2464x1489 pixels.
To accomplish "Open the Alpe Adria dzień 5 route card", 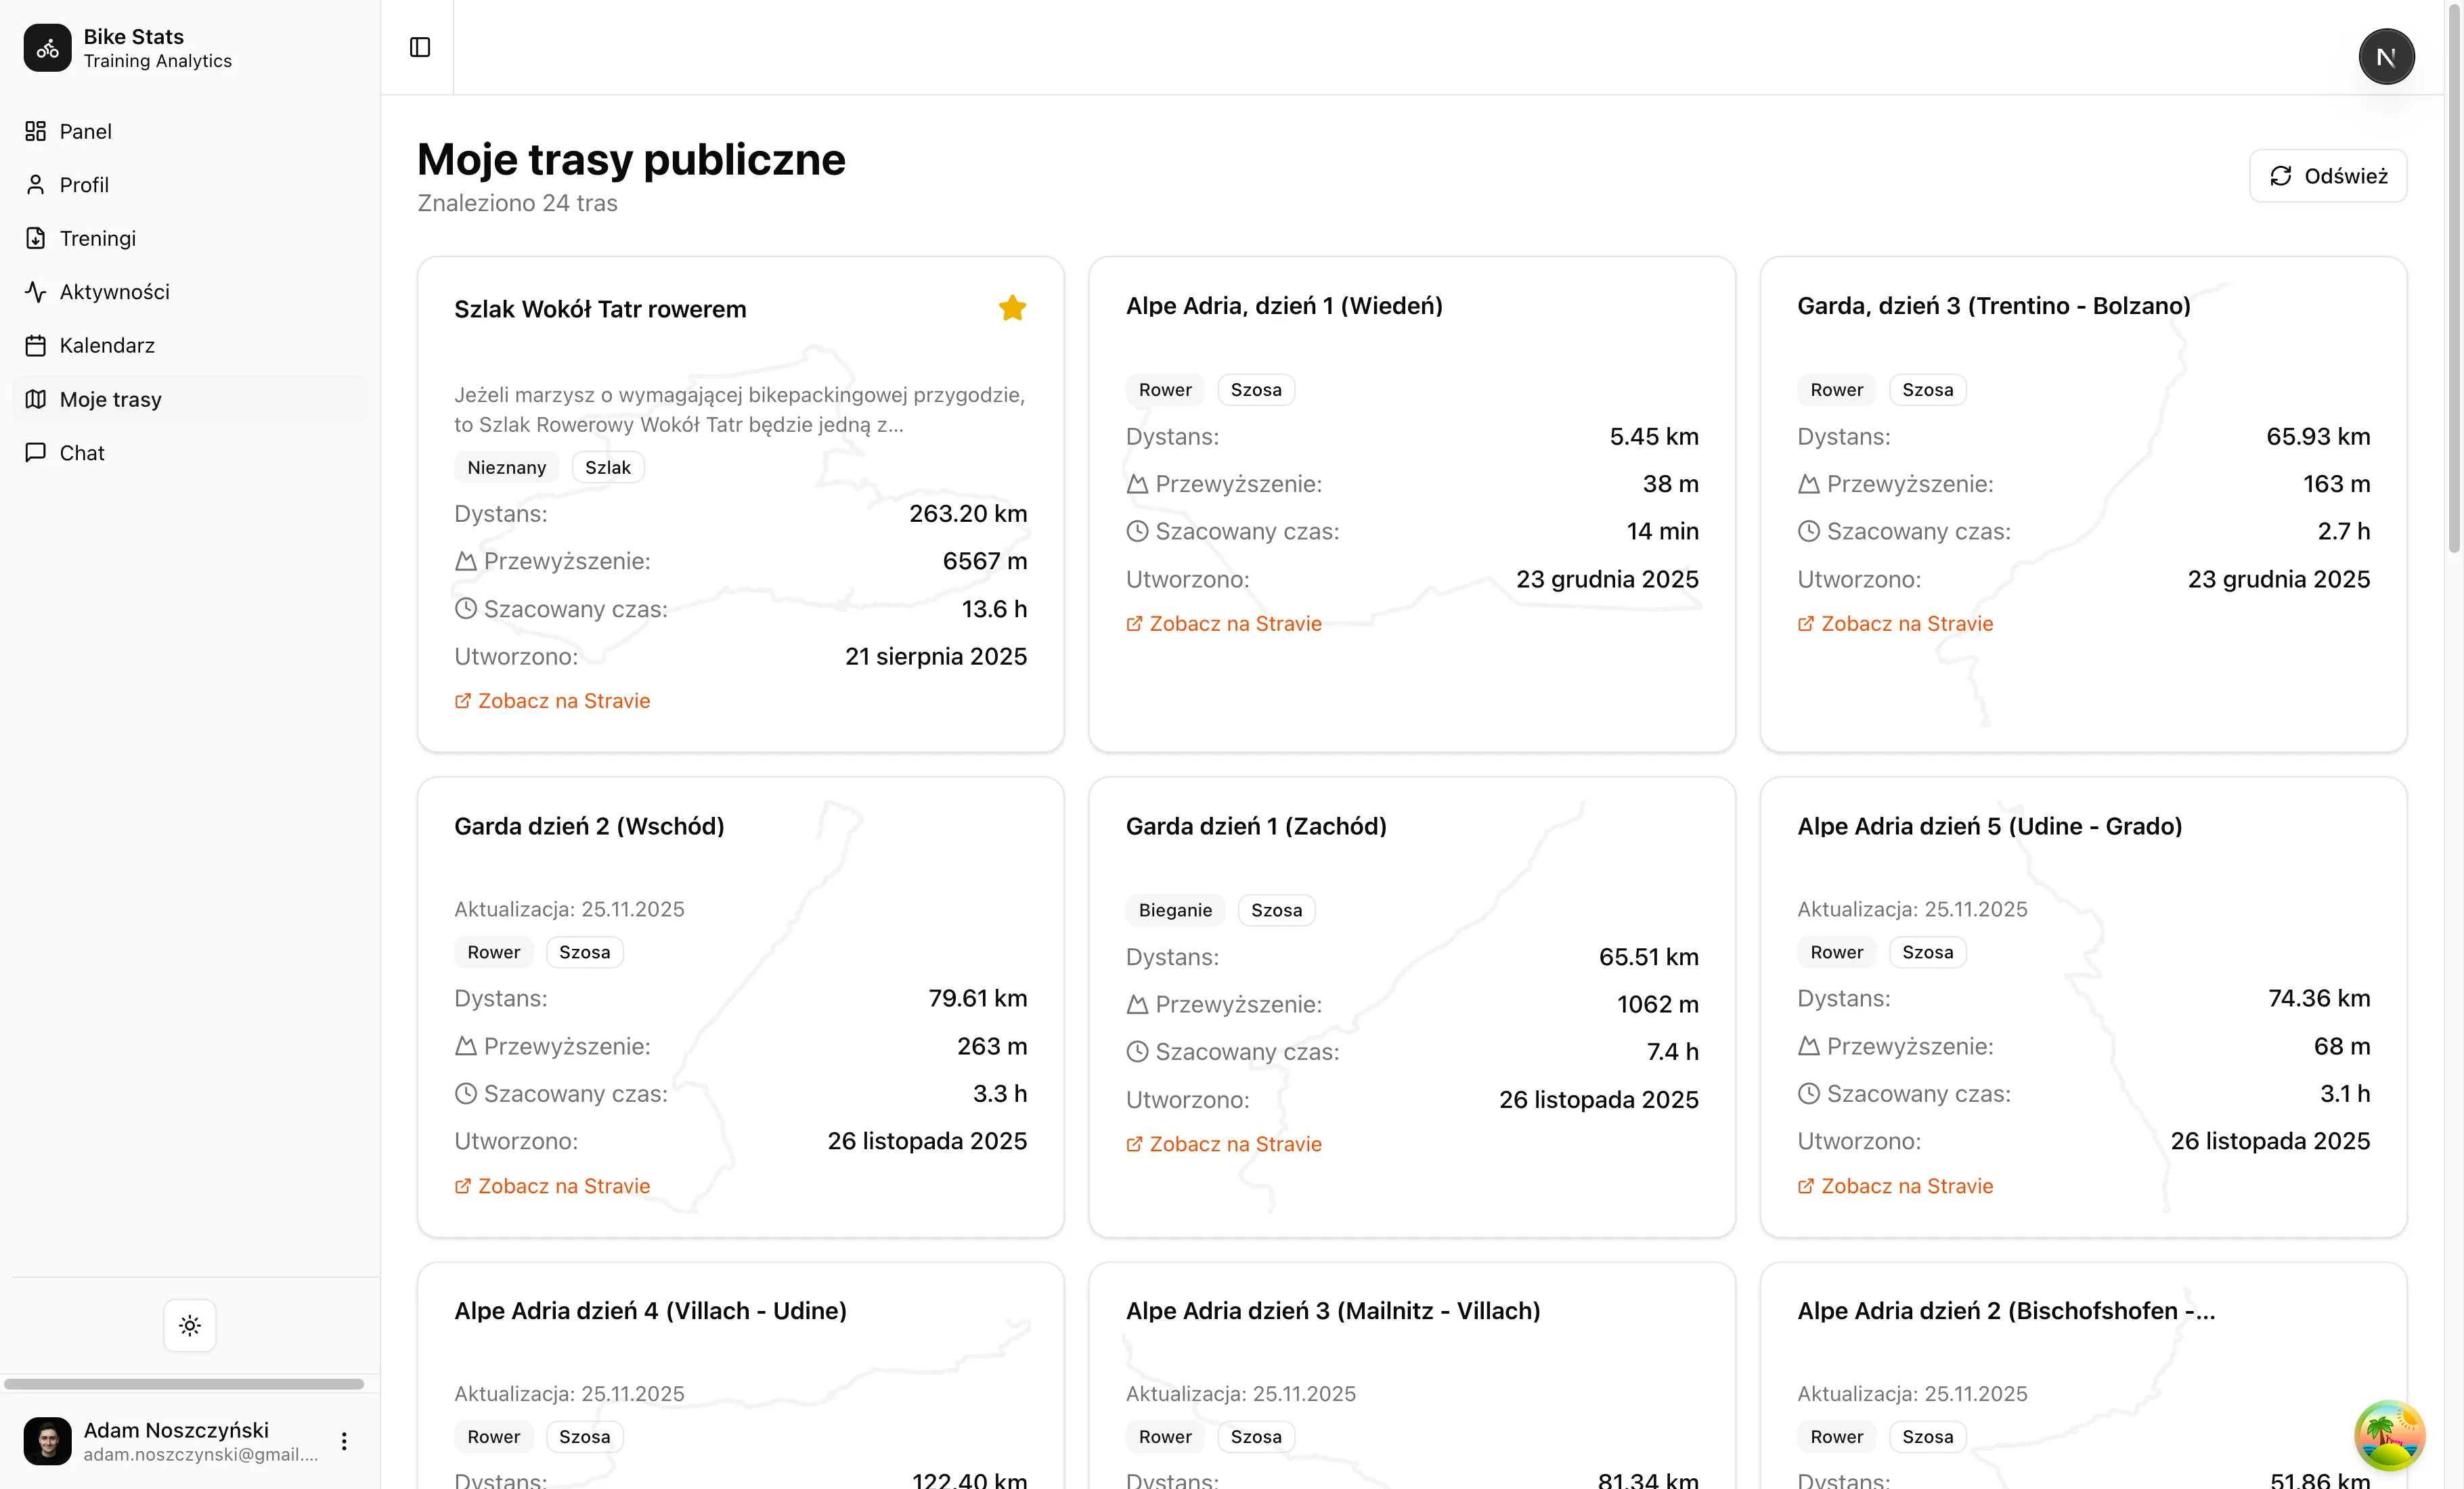I will point(1989,826).
